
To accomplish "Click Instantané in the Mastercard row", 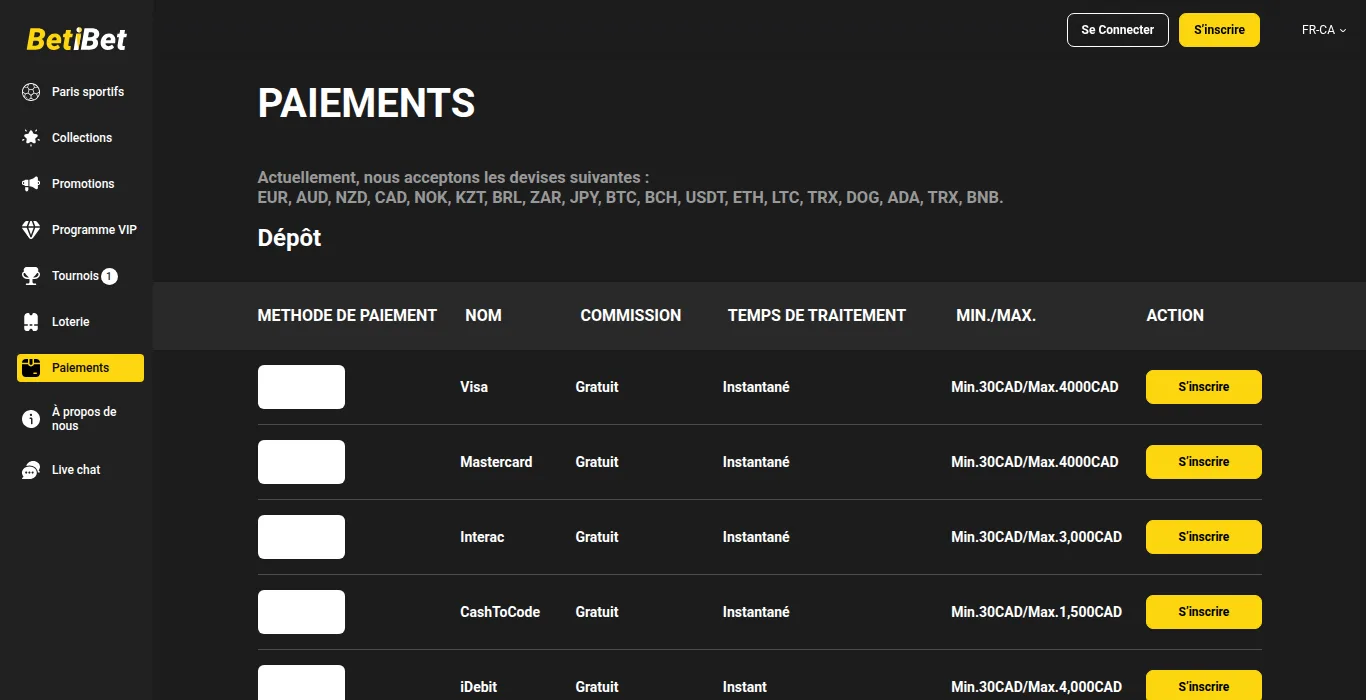I will coord(756,462).
